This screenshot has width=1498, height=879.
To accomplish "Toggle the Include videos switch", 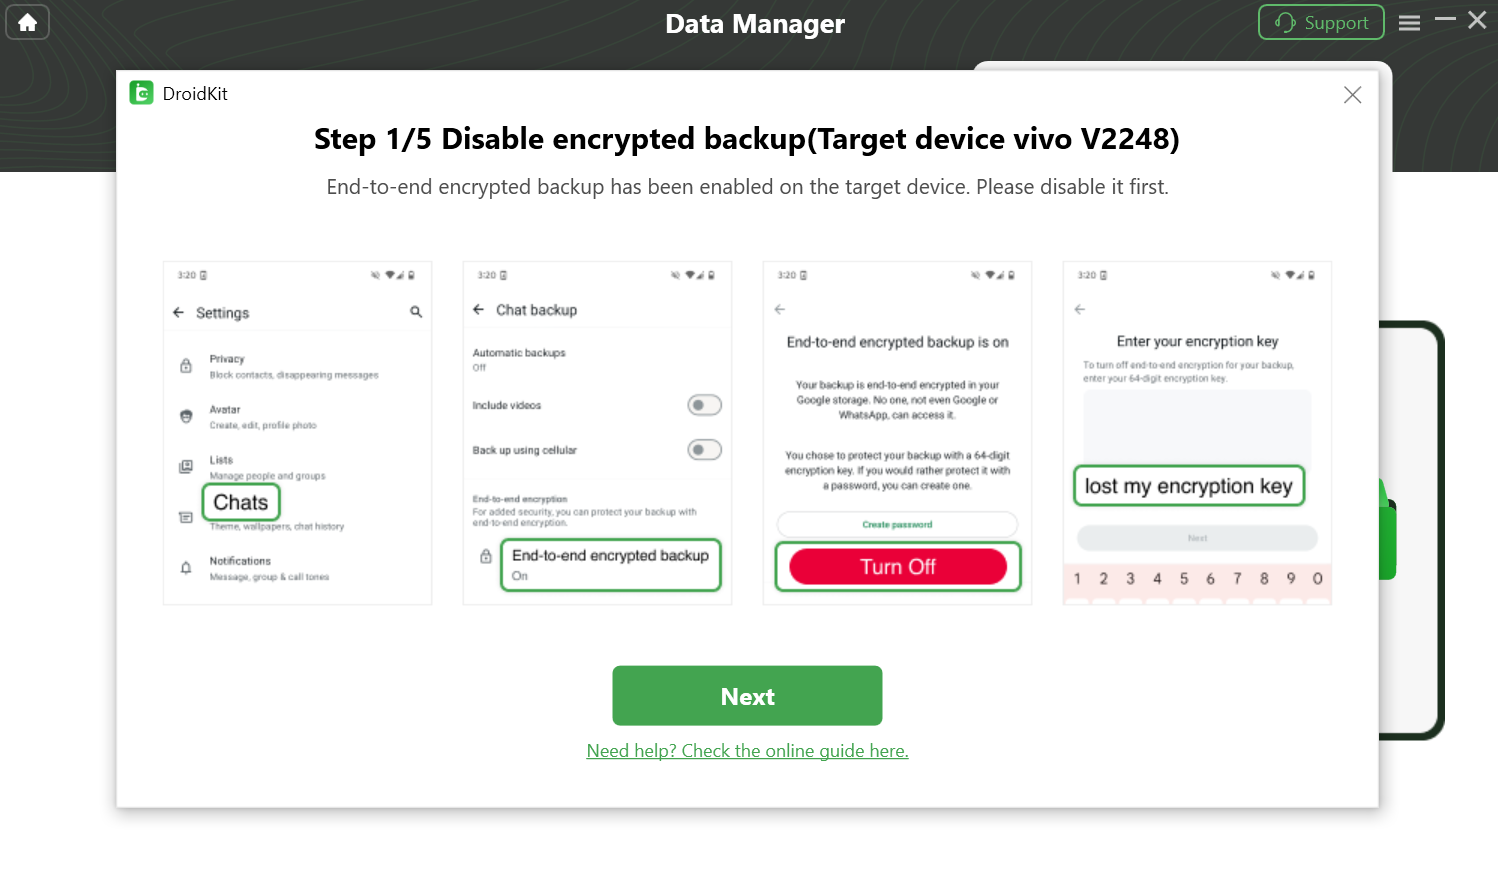I will 704,404.
